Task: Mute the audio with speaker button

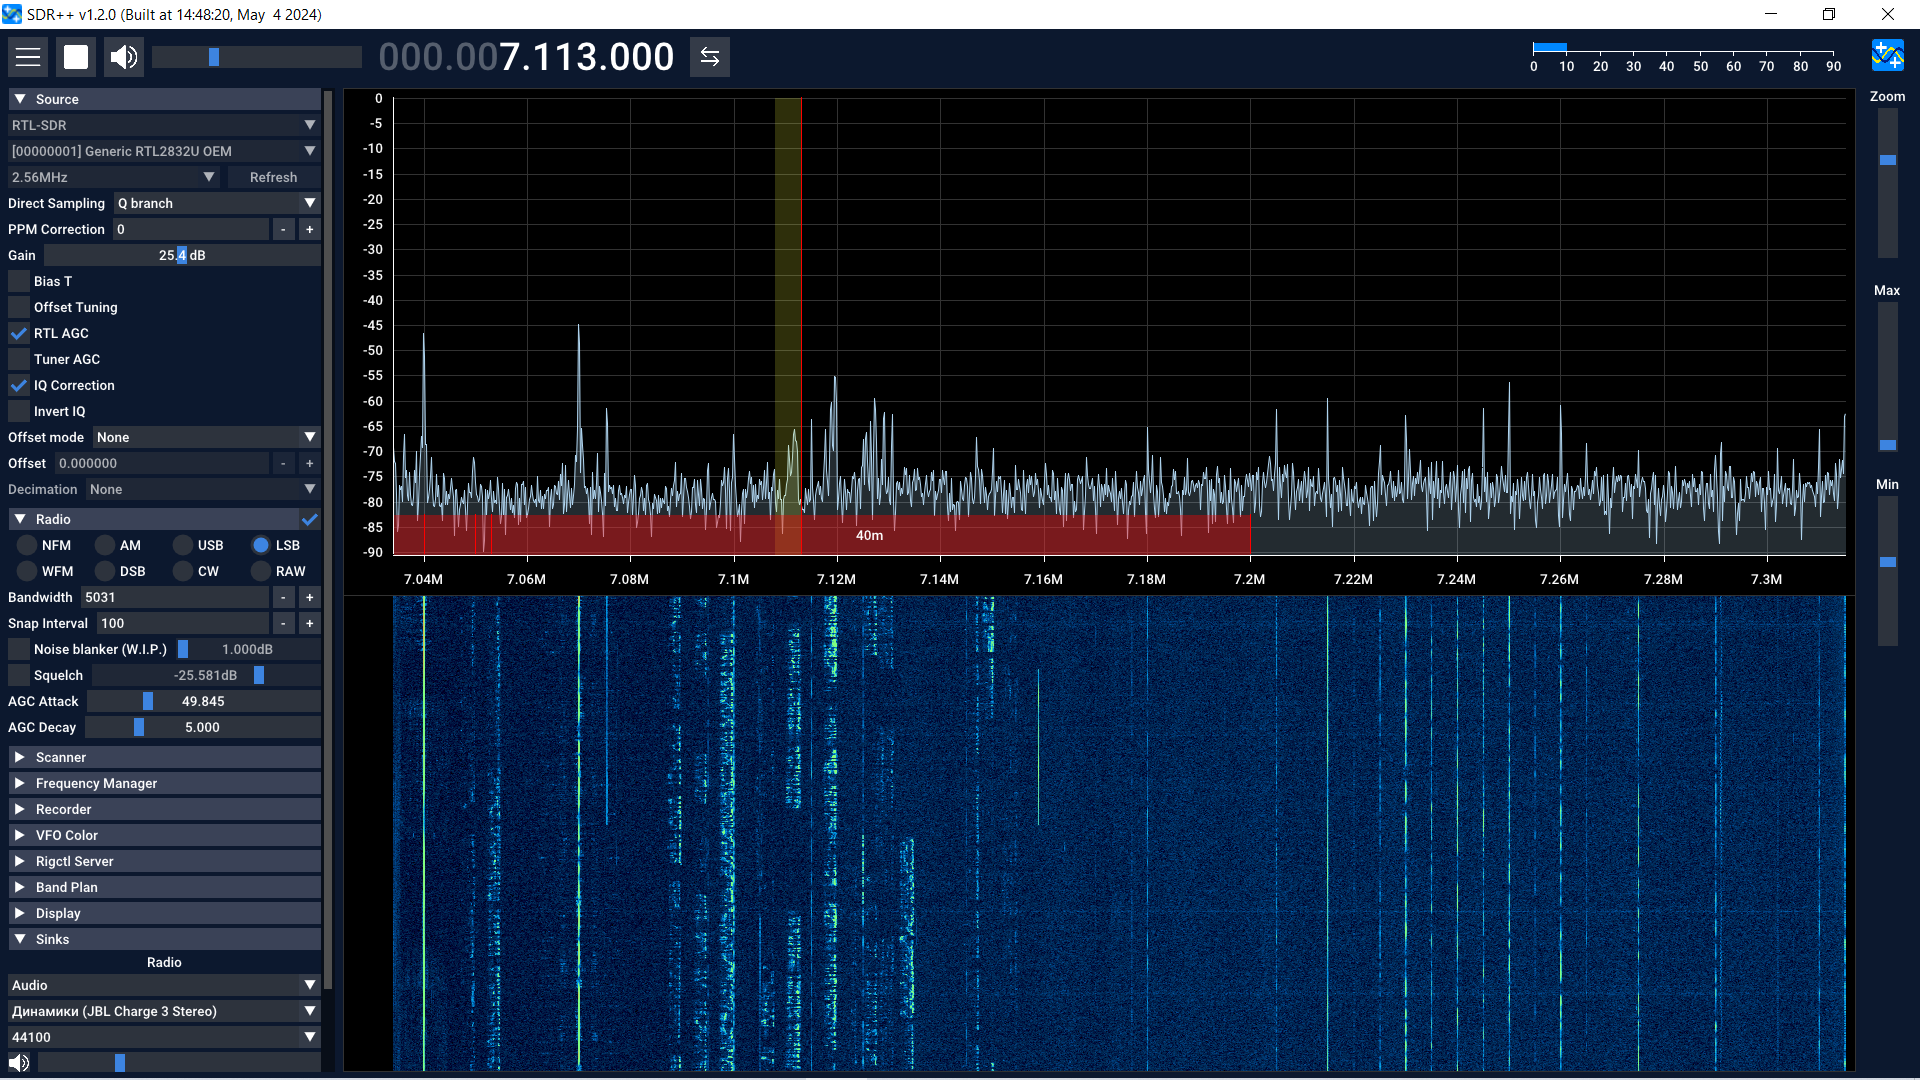Action: click(124, 57)
